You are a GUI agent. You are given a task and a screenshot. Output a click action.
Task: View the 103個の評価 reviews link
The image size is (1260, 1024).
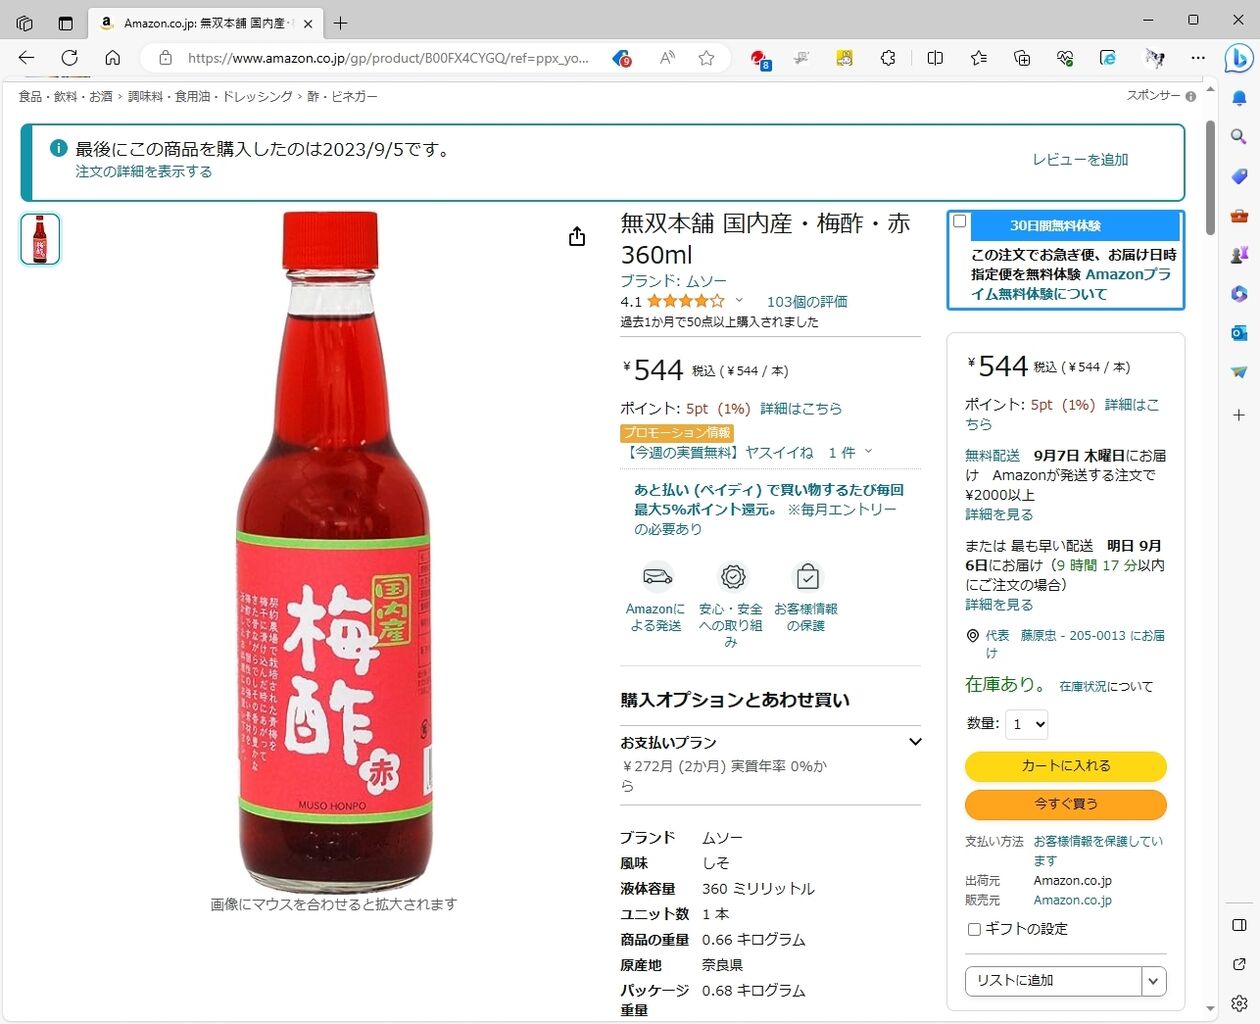807,301
